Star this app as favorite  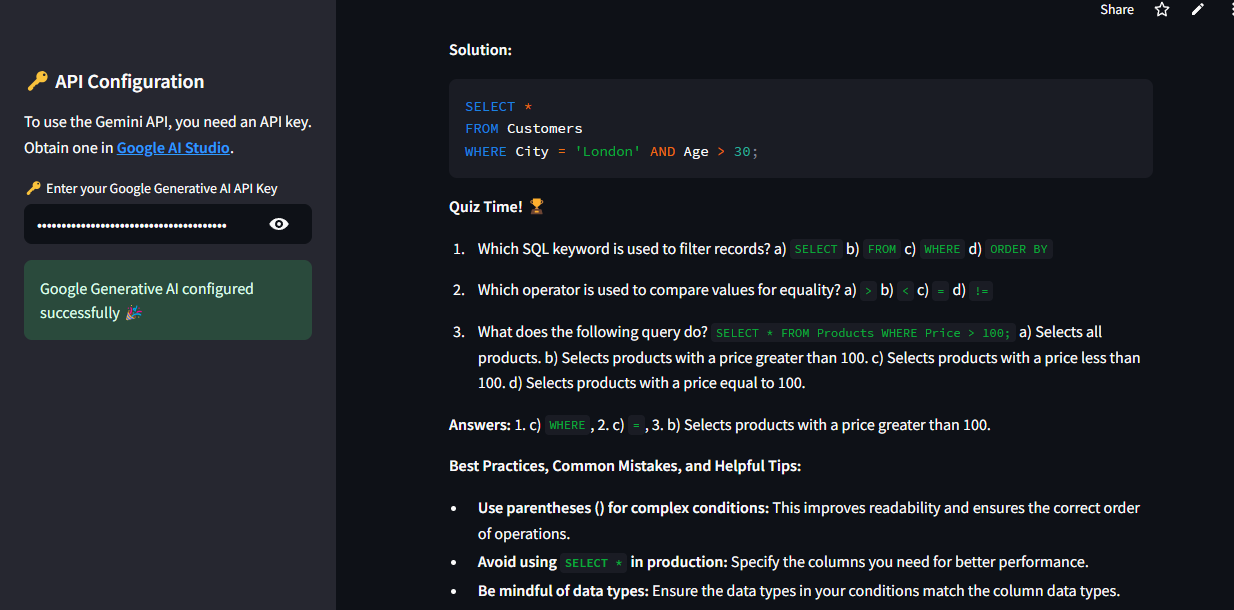pos(1161,10)
